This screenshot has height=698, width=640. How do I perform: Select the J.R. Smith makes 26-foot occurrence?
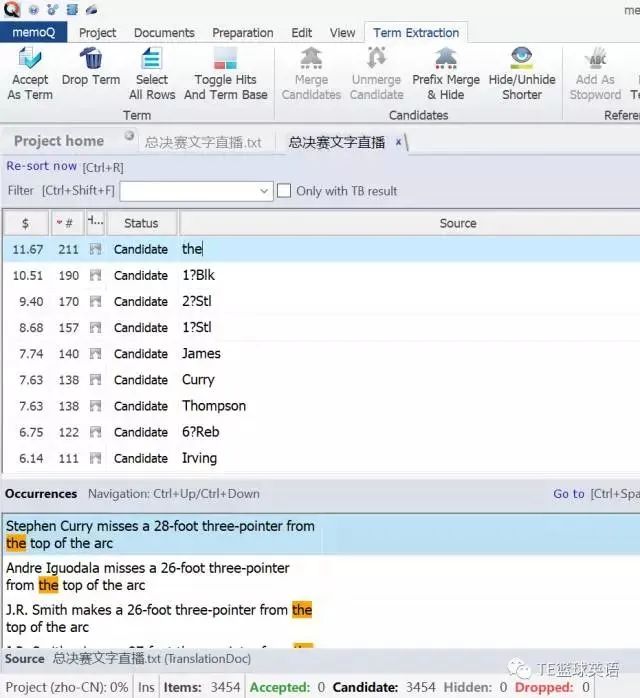(321, 618)
